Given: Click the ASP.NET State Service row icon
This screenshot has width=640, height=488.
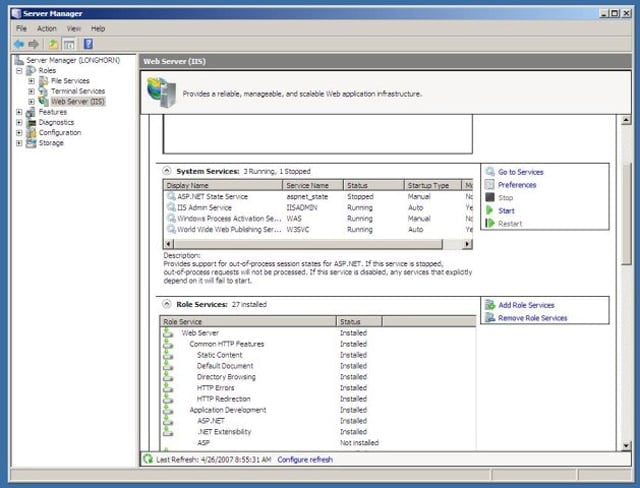Looking at the screenshot, I should [171, 196].
